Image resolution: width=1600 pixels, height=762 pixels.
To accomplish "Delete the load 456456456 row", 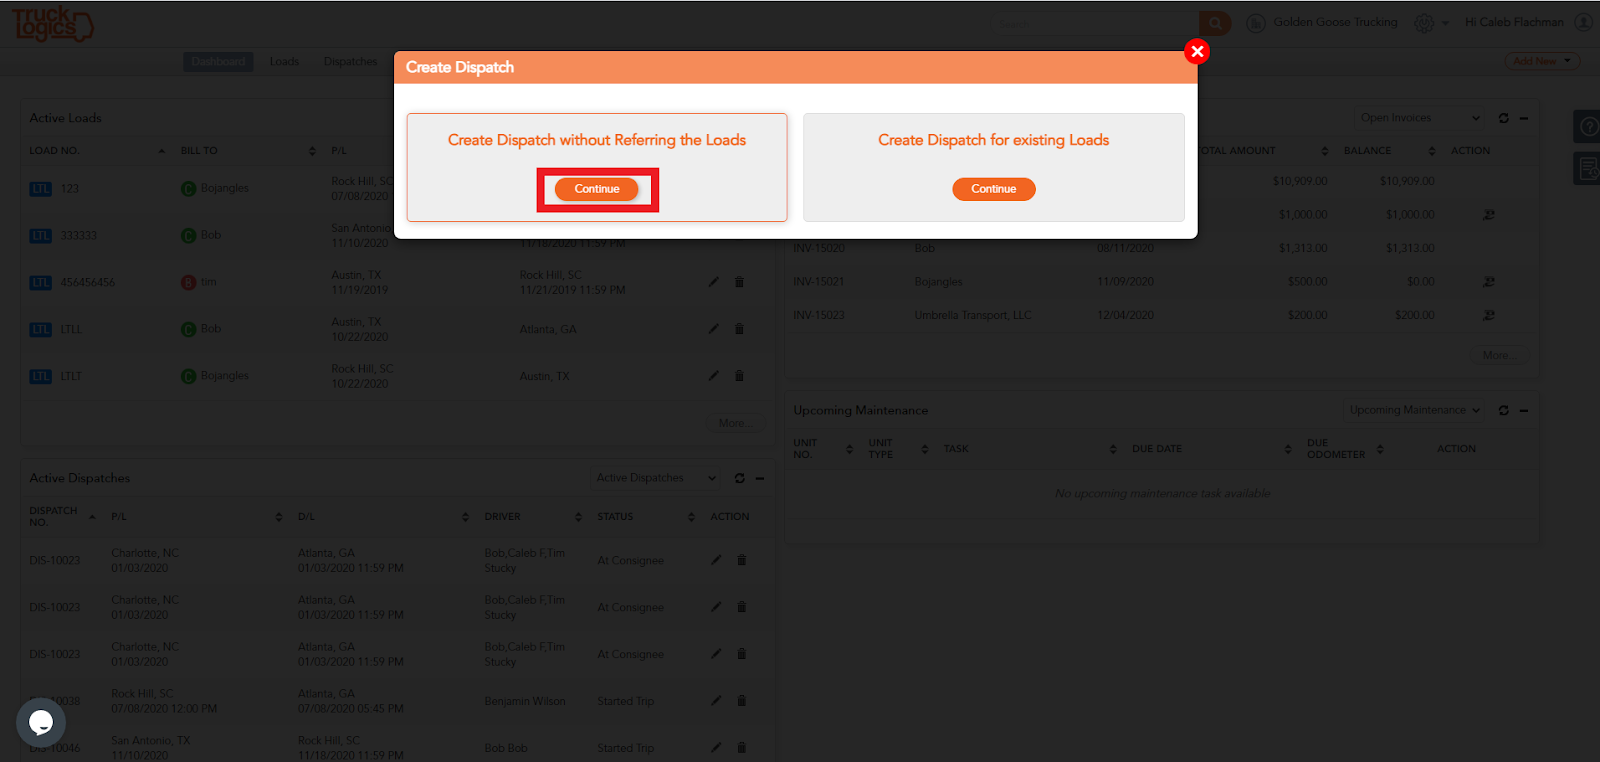I will pyautogui.click(x=739, y=282).
